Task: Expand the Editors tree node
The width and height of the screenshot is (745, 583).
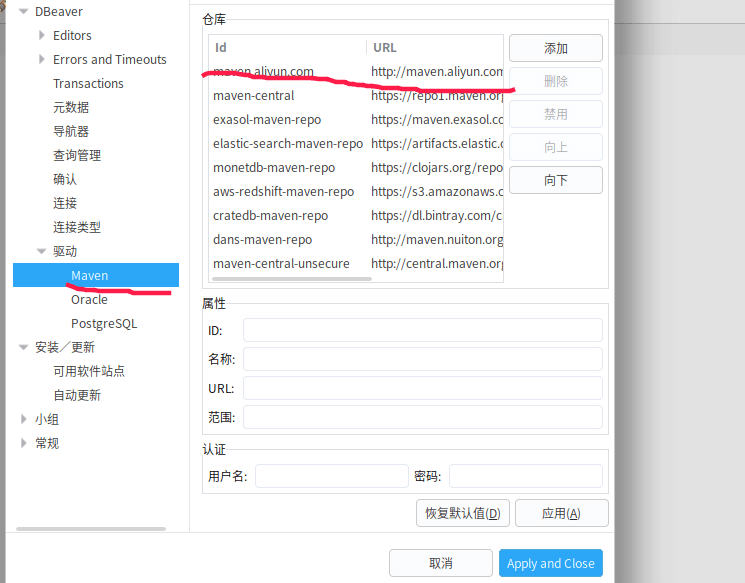Action: coord(42,36)
